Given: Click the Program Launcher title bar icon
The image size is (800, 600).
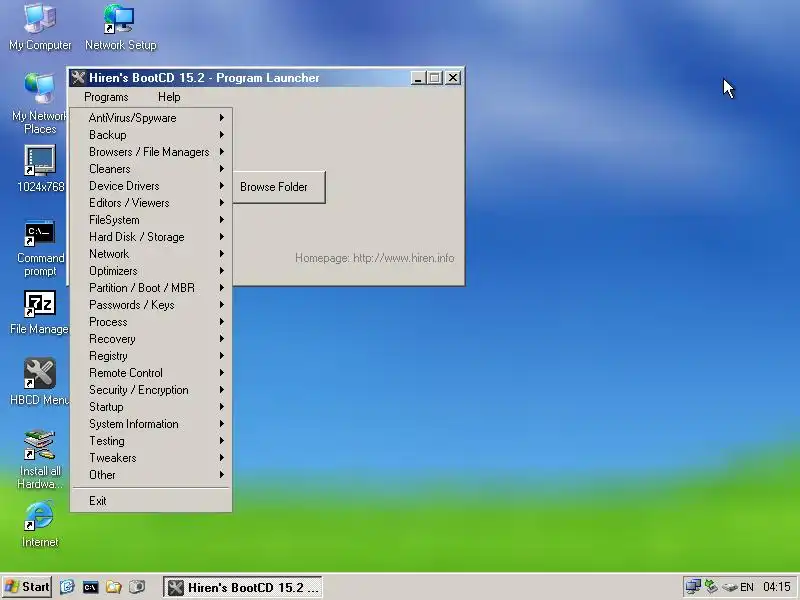Looking at the screenshot, I should [x=78, y=78].
